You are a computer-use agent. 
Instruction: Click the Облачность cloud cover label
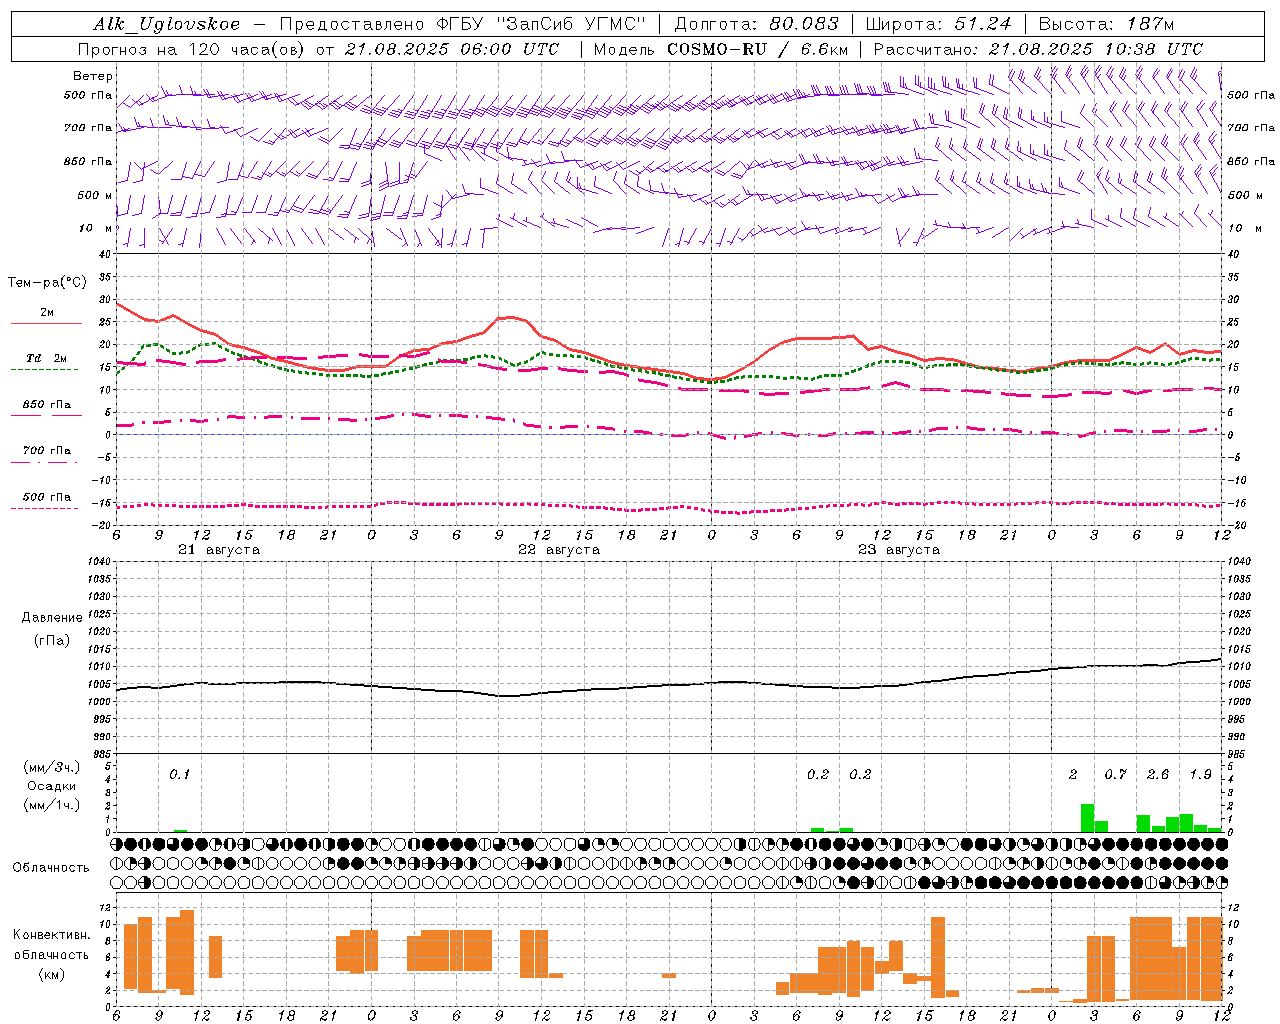pos(51,868)
